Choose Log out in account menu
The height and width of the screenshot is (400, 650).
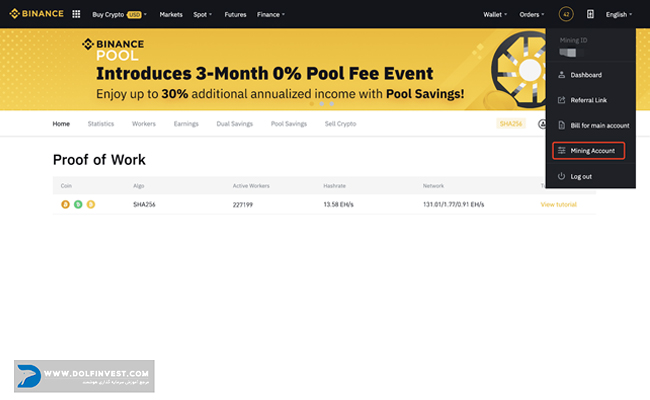pyautogui.click(x=580, y=176)
